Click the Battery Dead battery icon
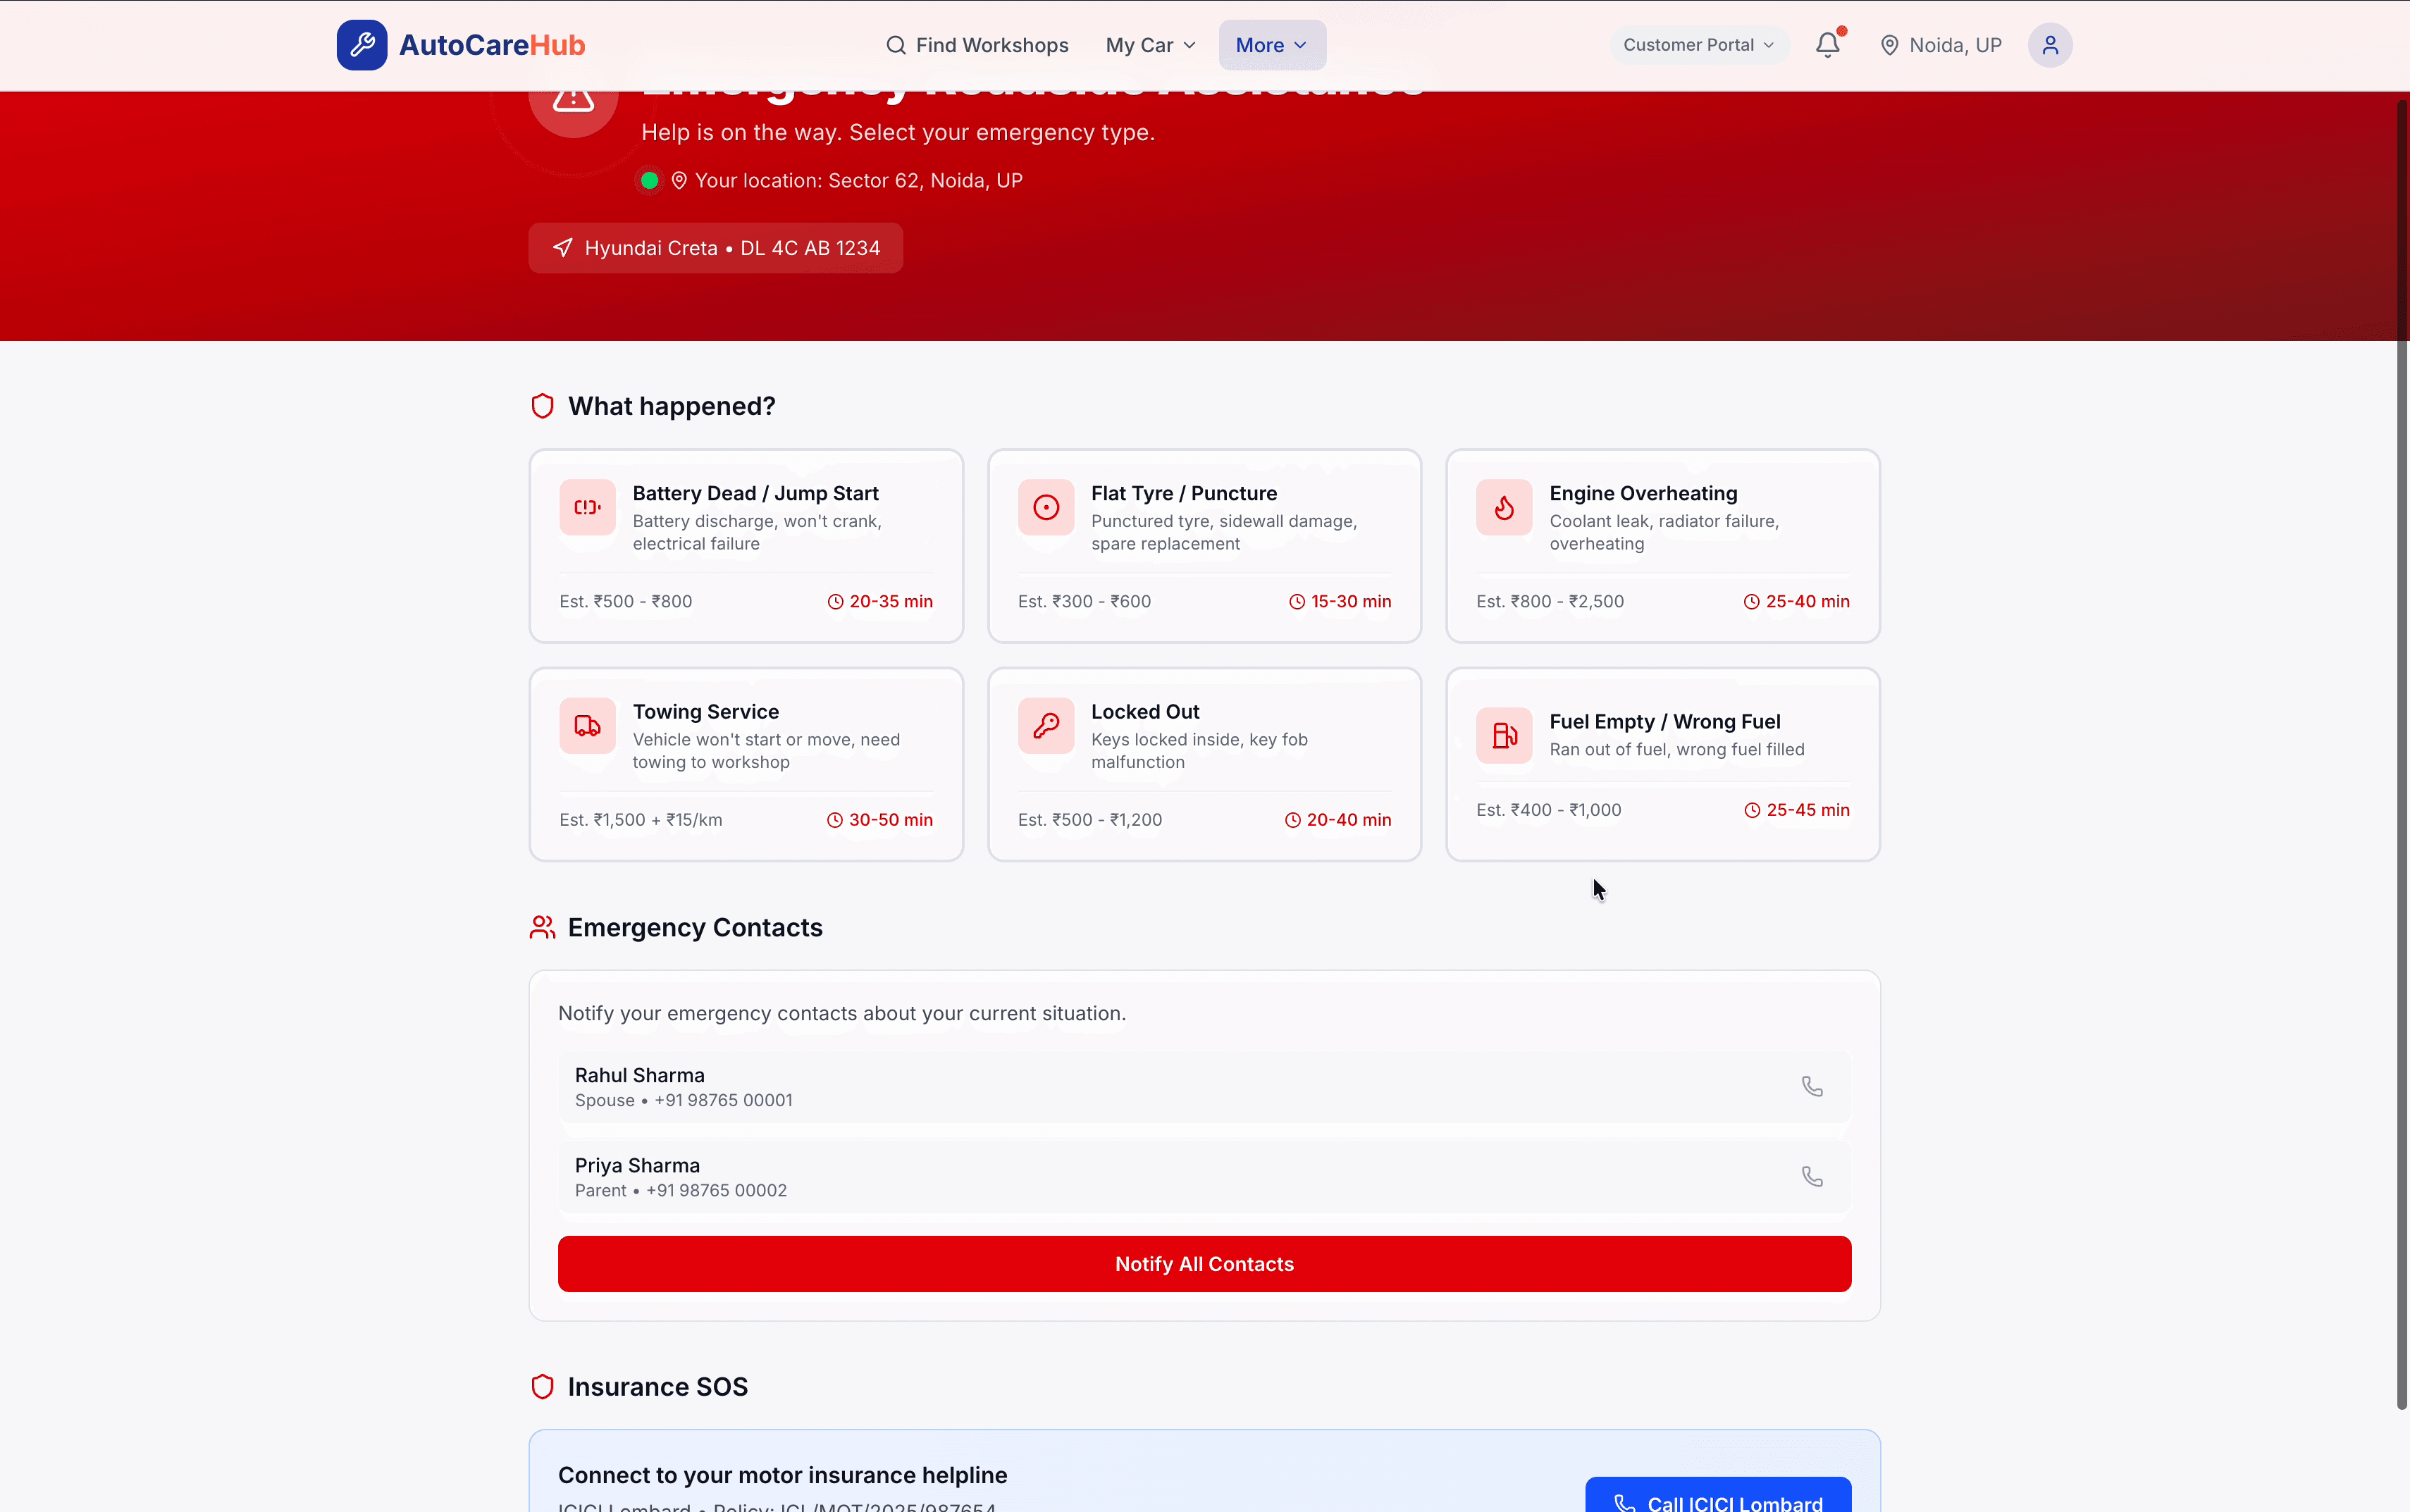 (x=587, y=507)
